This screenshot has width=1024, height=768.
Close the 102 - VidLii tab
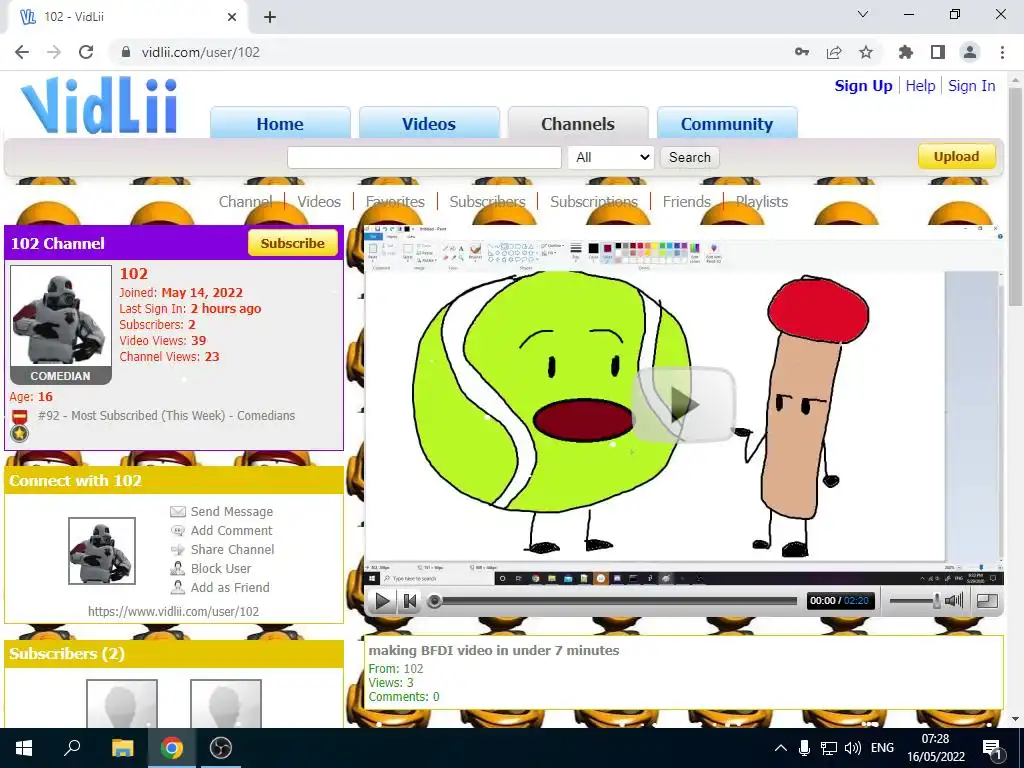[x=232, y=17]
